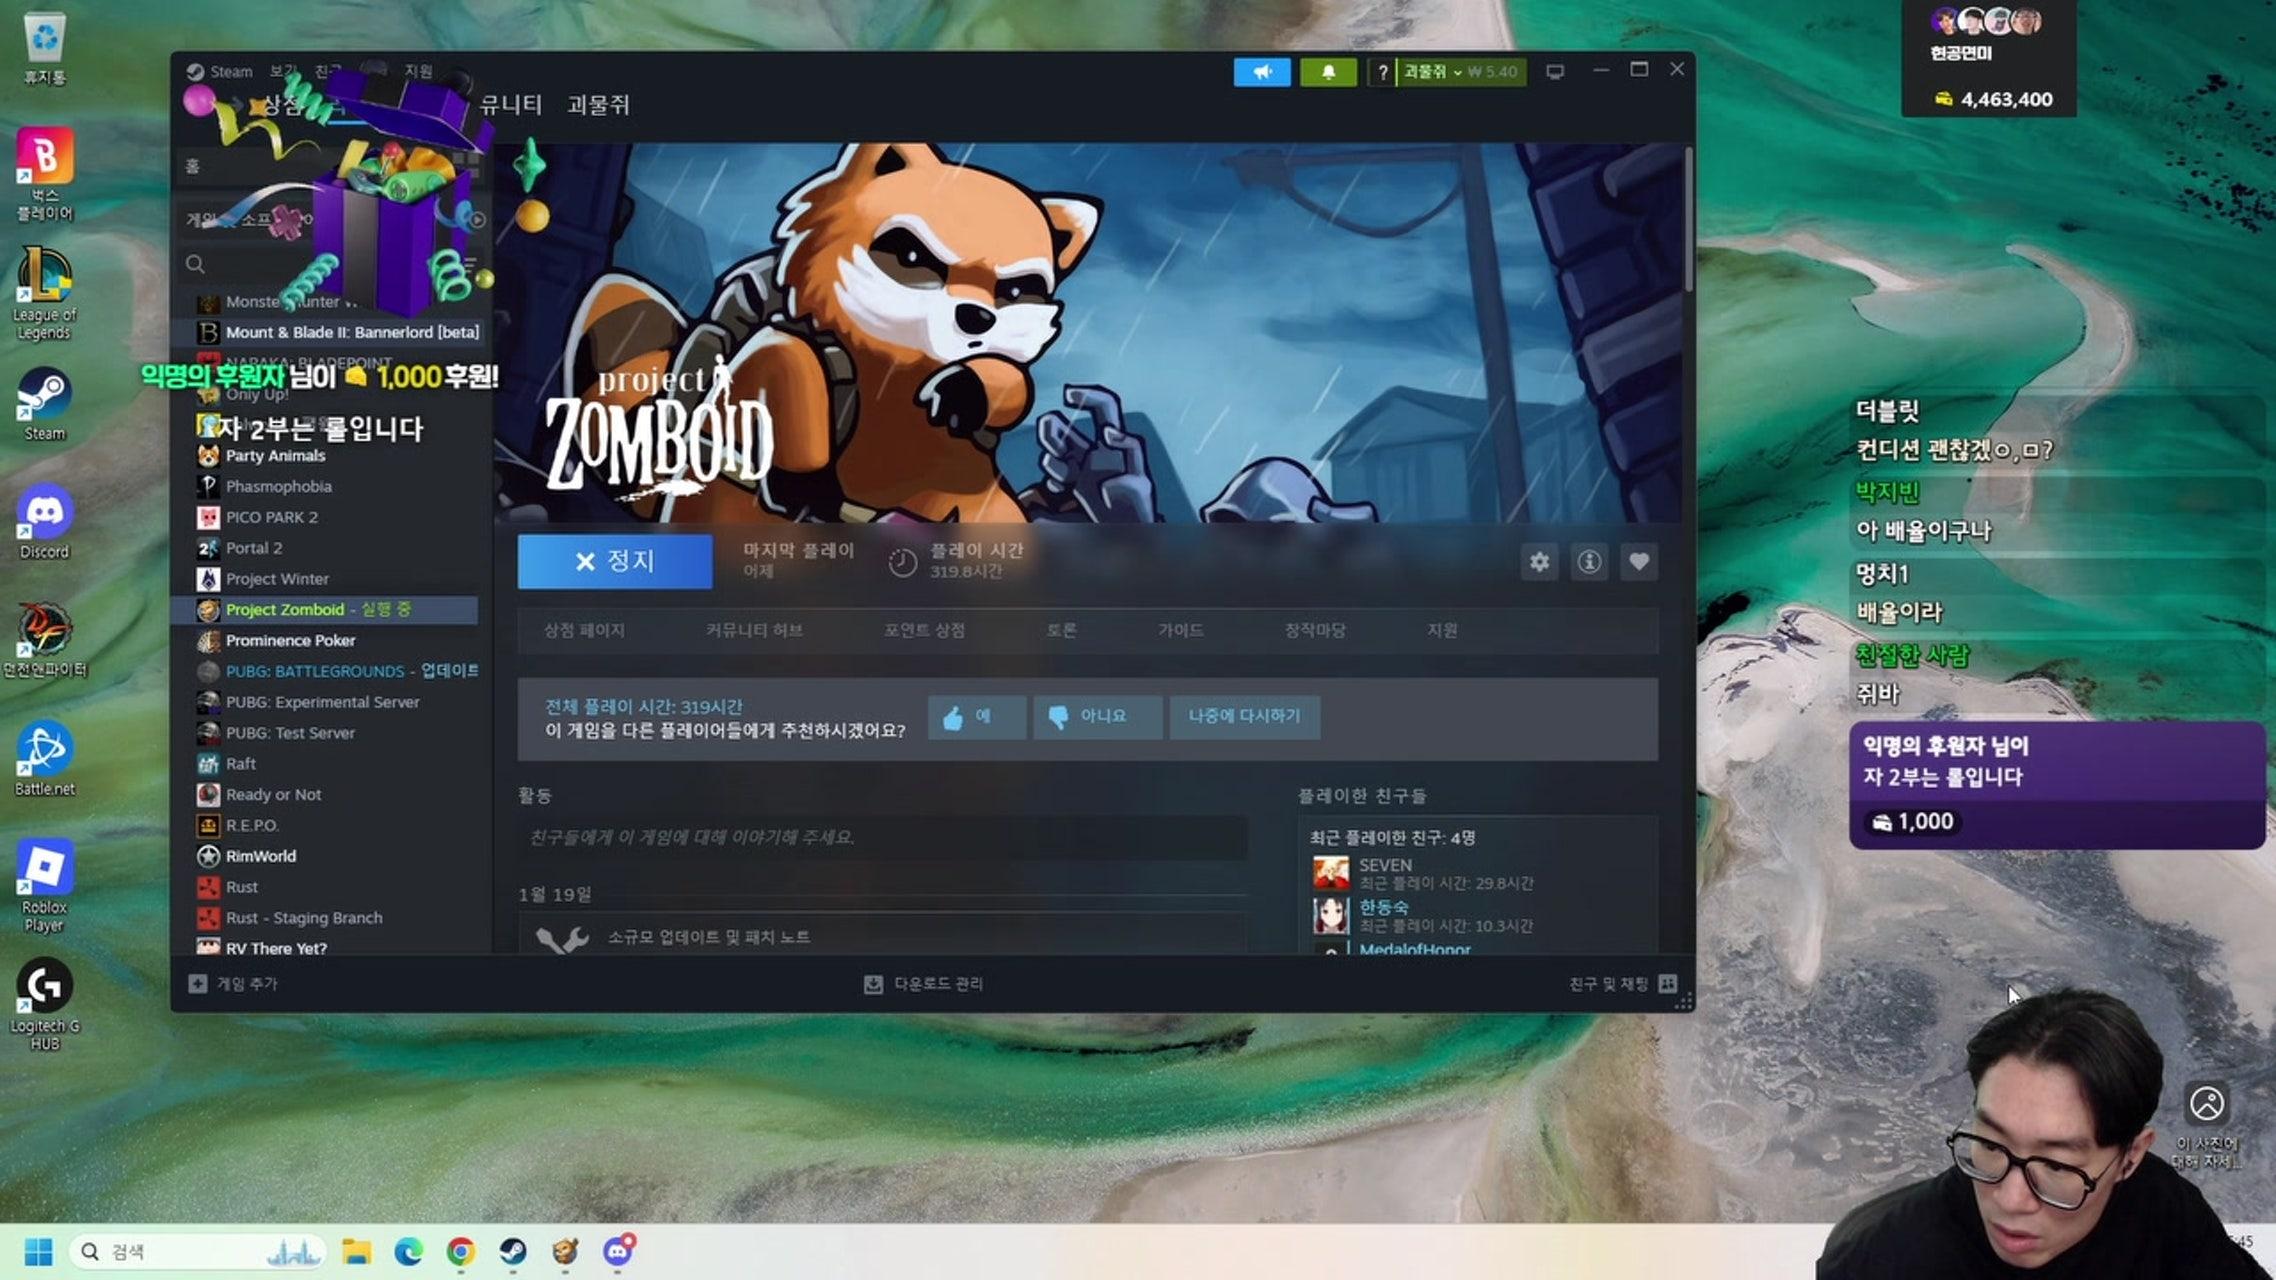Open friends and chat icon

pyautogui.click(x=1667, y=984)
